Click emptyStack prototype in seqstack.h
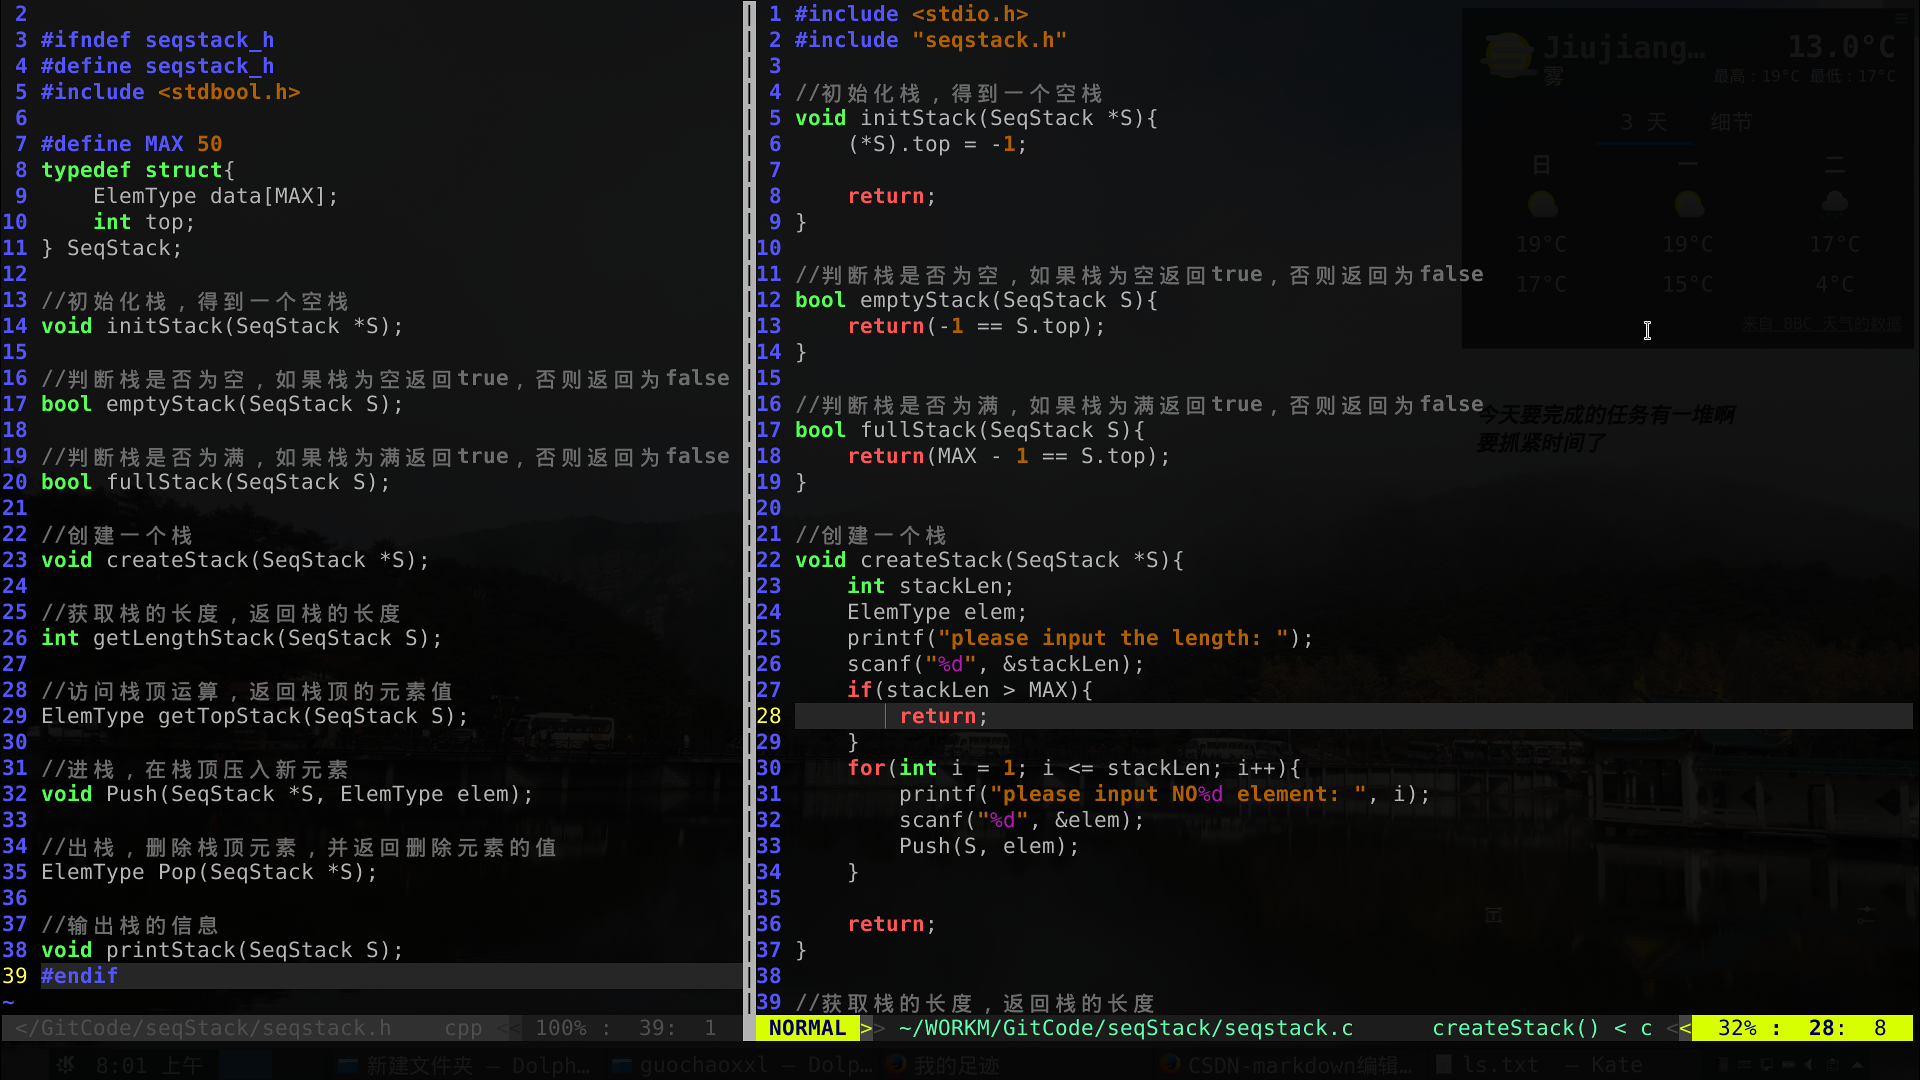This screenshot has width=1920, height=1080. pyautogui.click(x=223, y=404)
